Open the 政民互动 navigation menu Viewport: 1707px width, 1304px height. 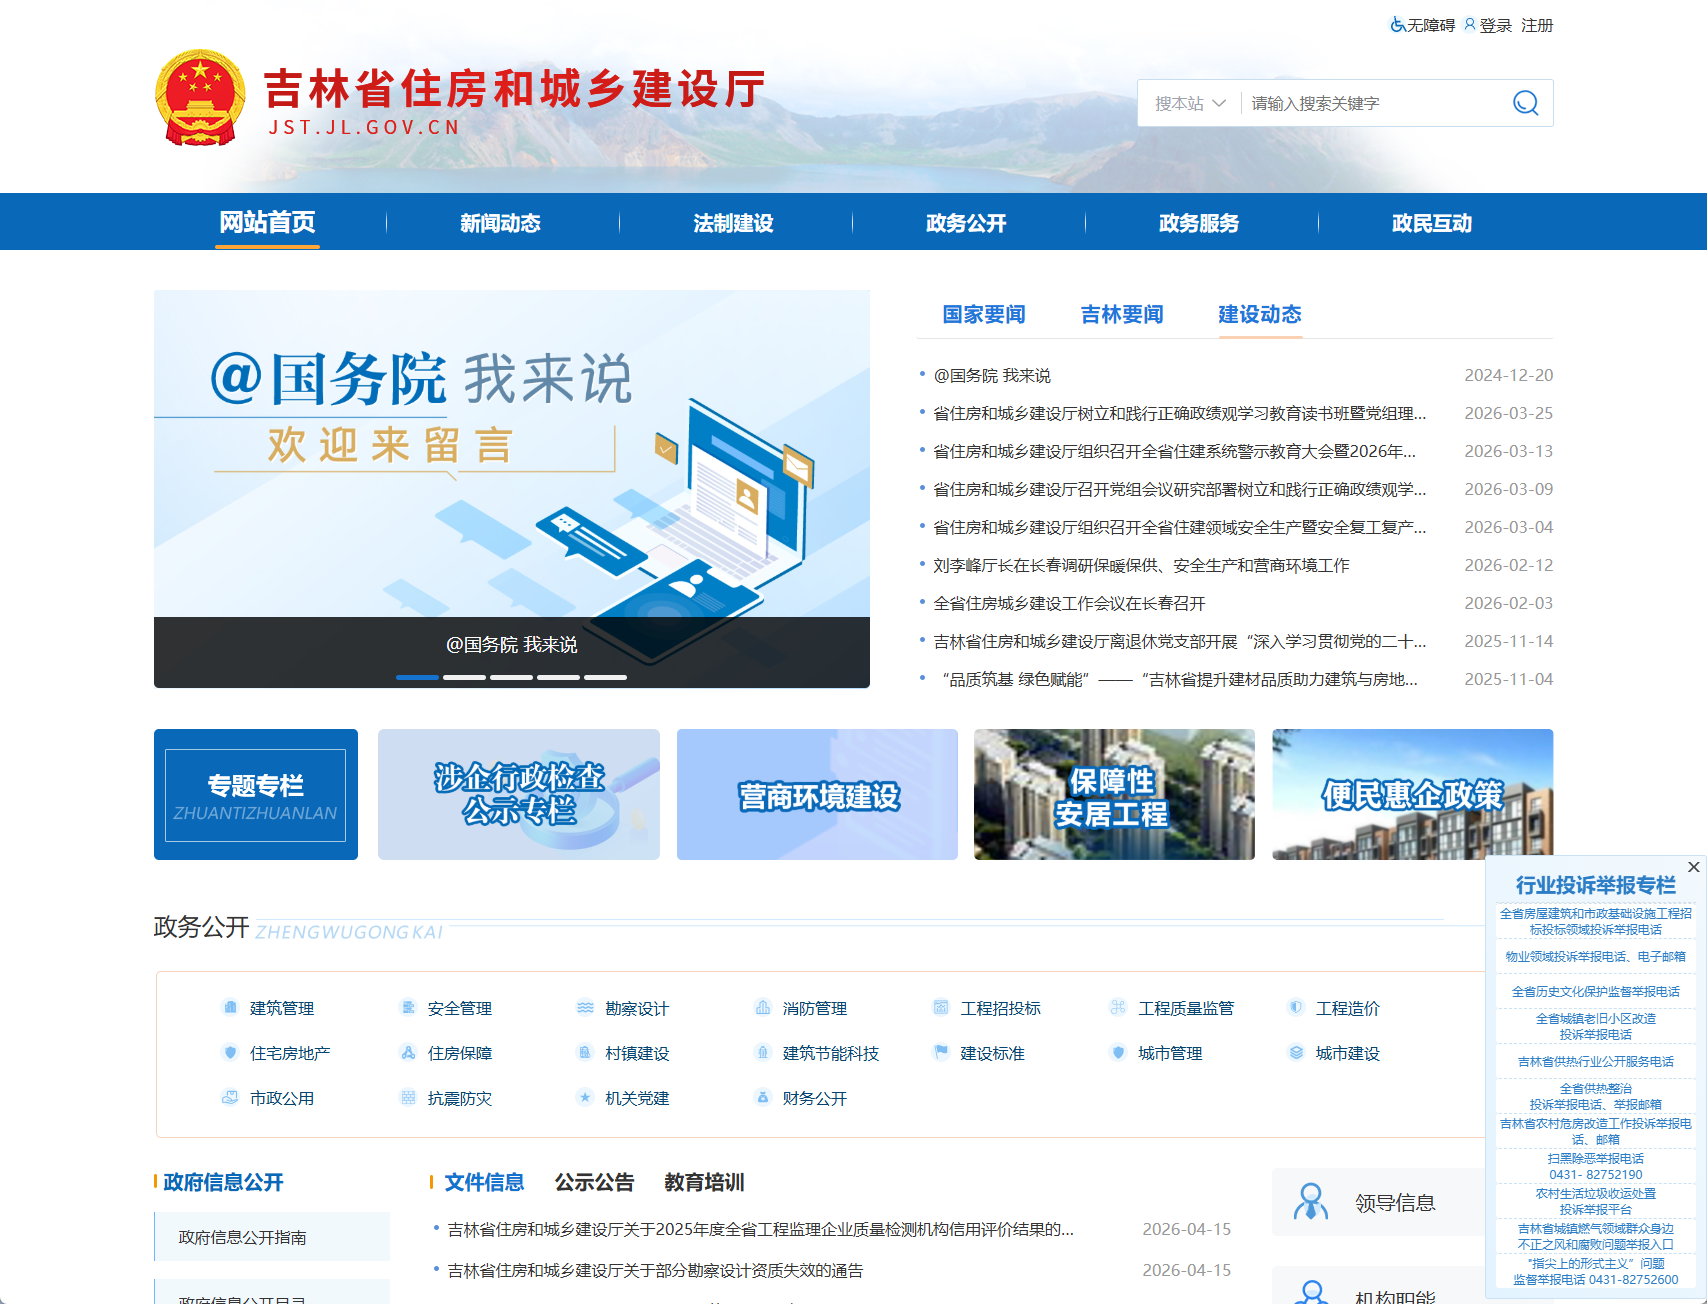click(x=1430, y=222)
